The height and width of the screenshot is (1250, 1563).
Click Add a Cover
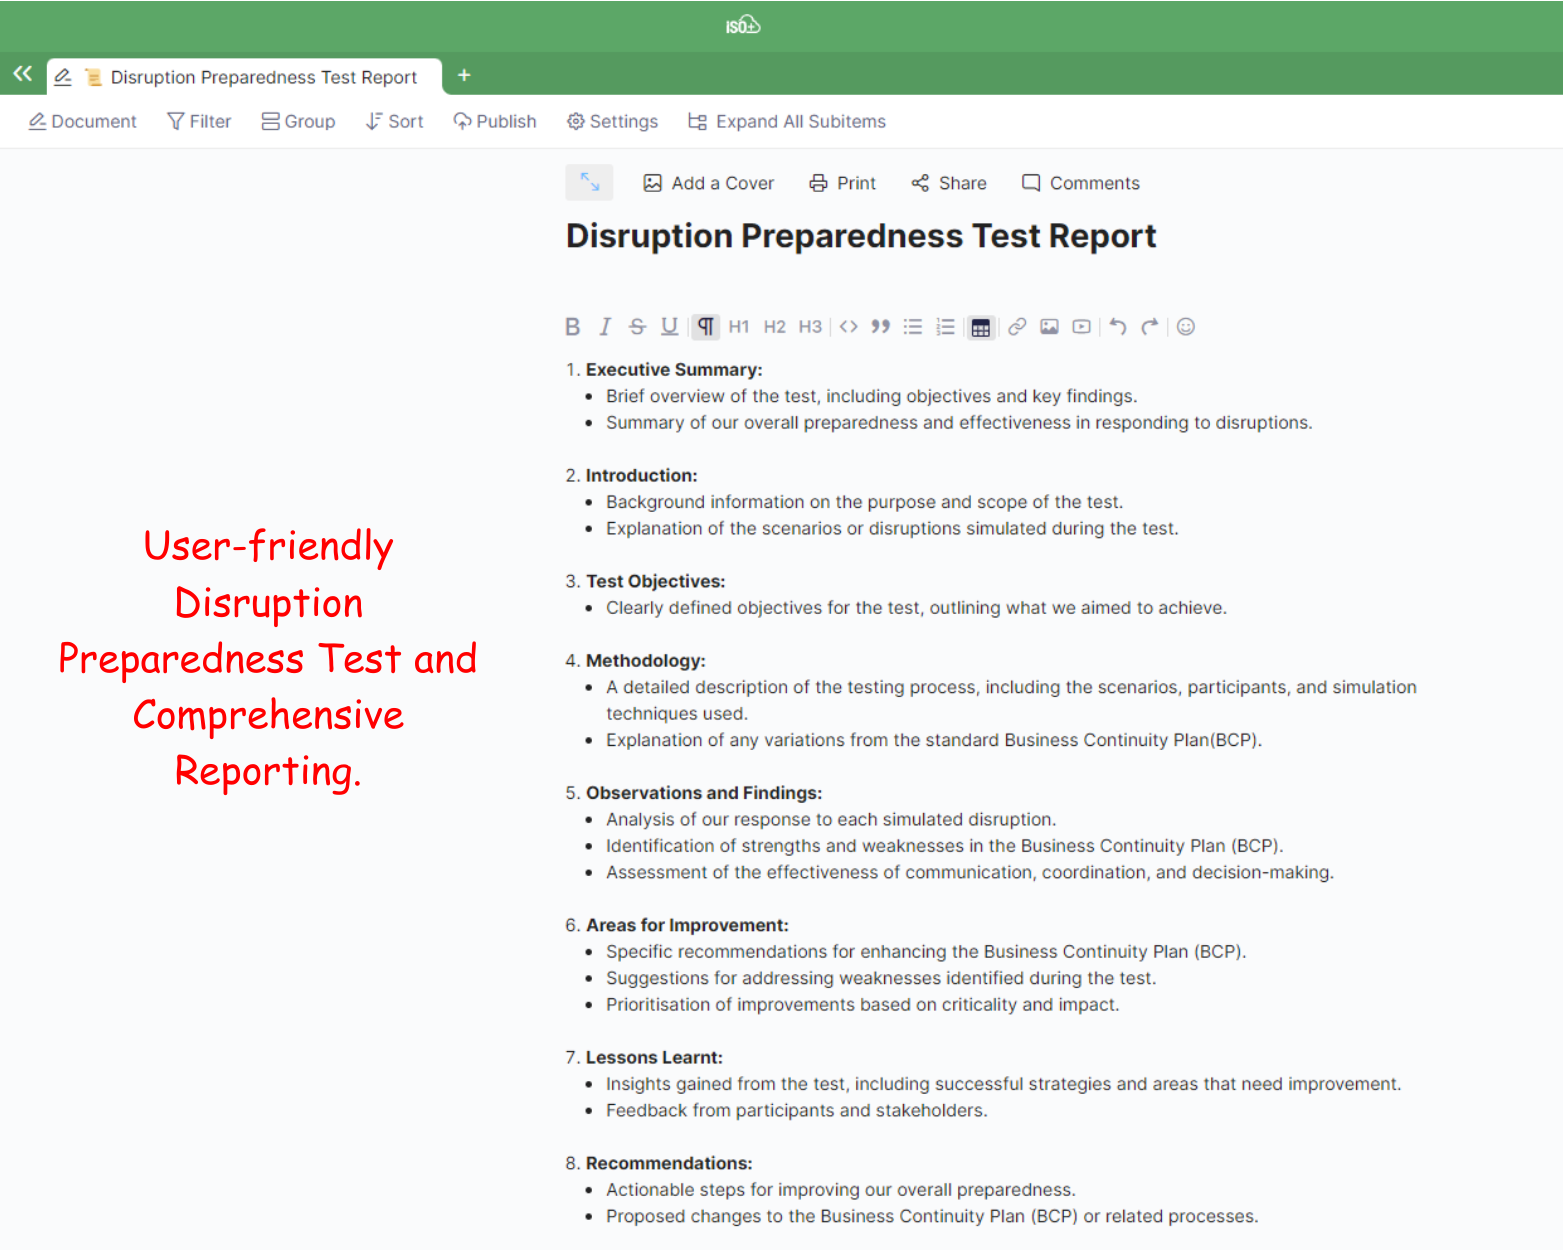(708, 183)
